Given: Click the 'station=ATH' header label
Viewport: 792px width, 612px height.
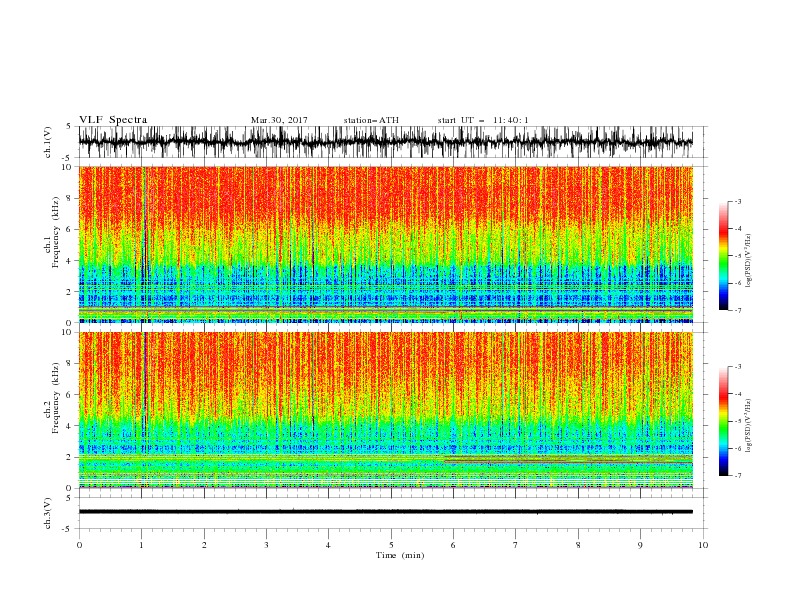Looking at the screenshot, I should (371, 120).
